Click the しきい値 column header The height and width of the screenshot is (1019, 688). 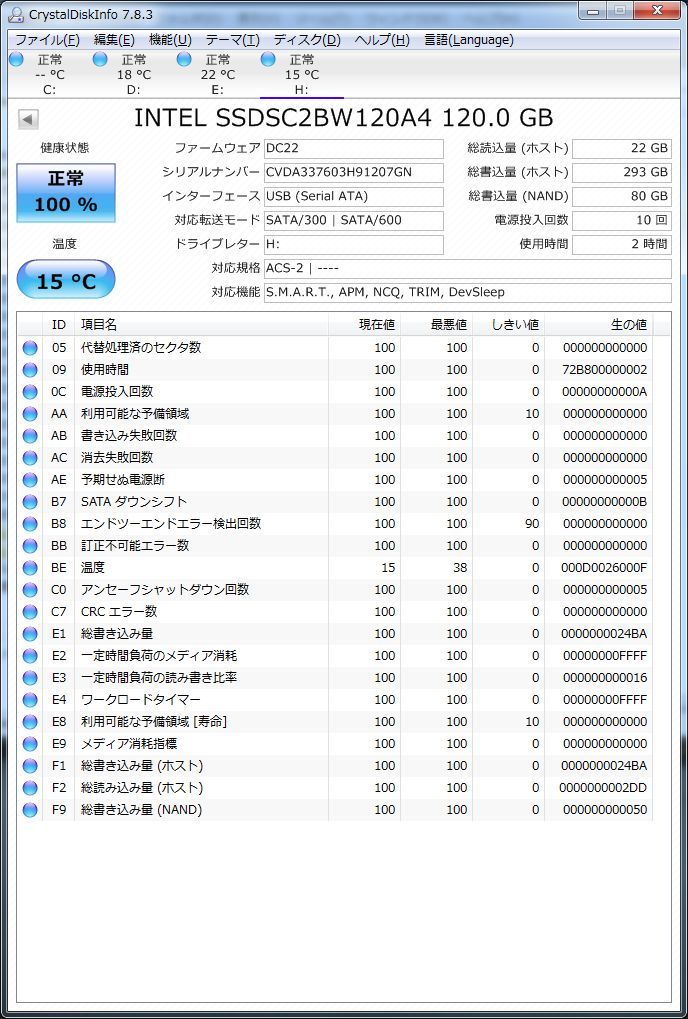point(509,324)
